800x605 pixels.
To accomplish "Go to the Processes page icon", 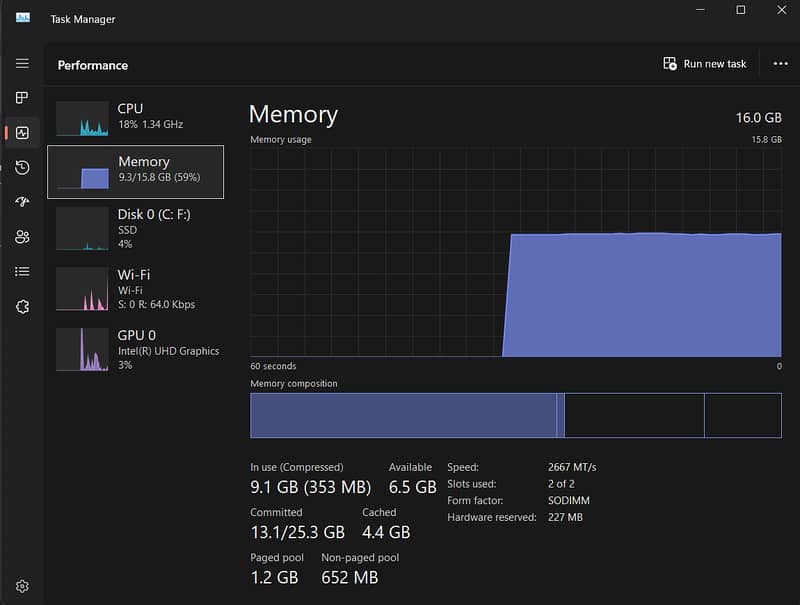I will [22, 98].
